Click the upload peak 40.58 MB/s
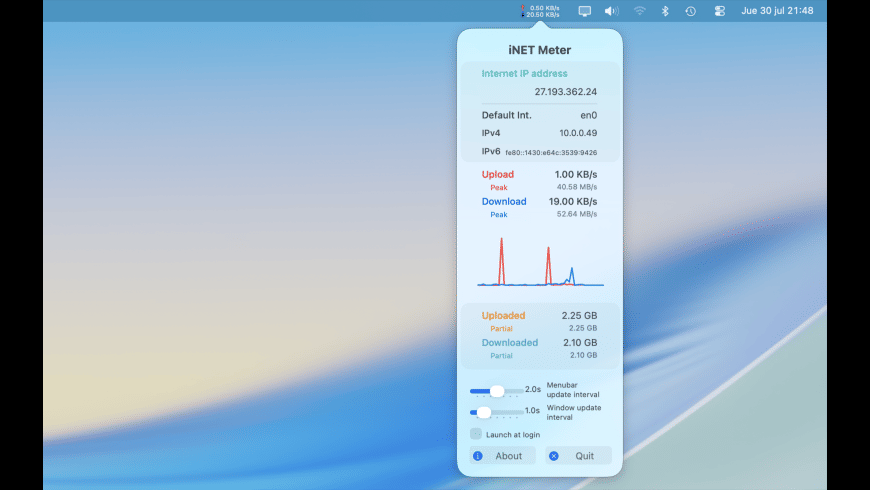870x490 pixels. [577, 187]
